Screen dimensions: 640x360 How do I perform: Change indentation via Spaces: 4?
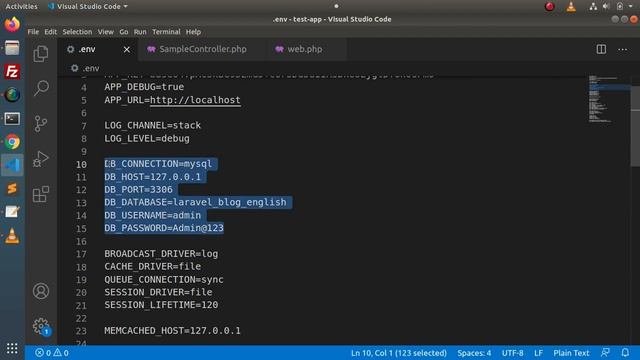coord(474,353)
